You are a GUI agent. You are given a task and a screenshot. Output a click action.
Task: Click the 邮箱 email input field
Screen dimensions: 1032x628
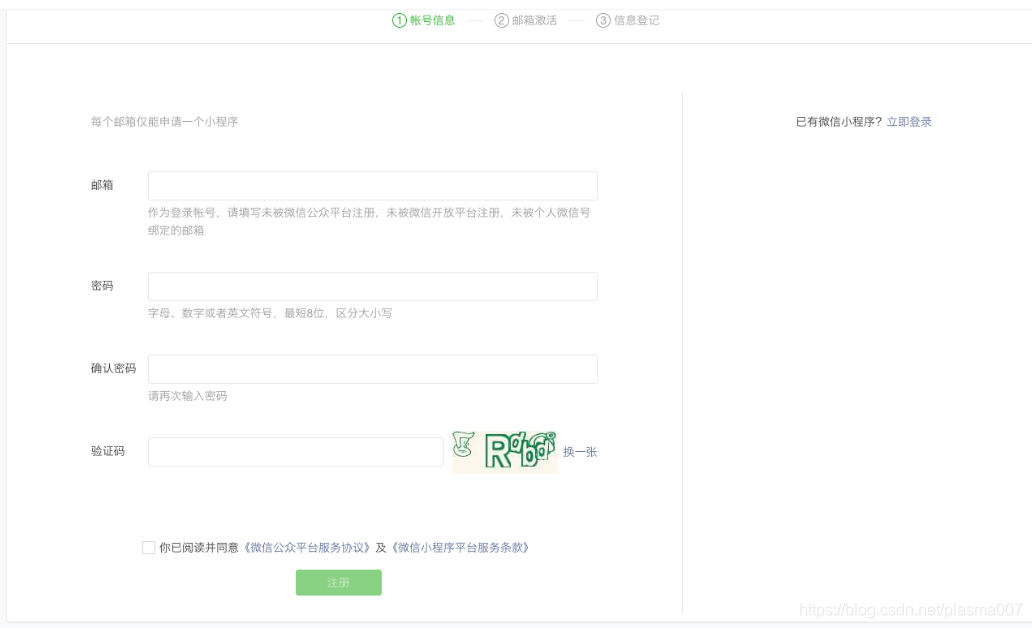click(371, 185)
